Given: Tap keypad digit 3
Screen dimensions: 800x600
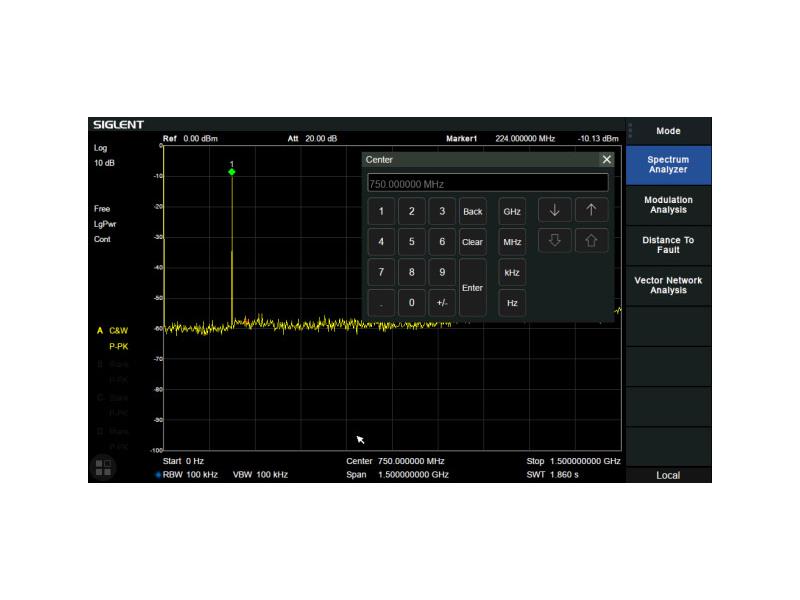Looking at the screenshot, I should [x=442, y=211].
